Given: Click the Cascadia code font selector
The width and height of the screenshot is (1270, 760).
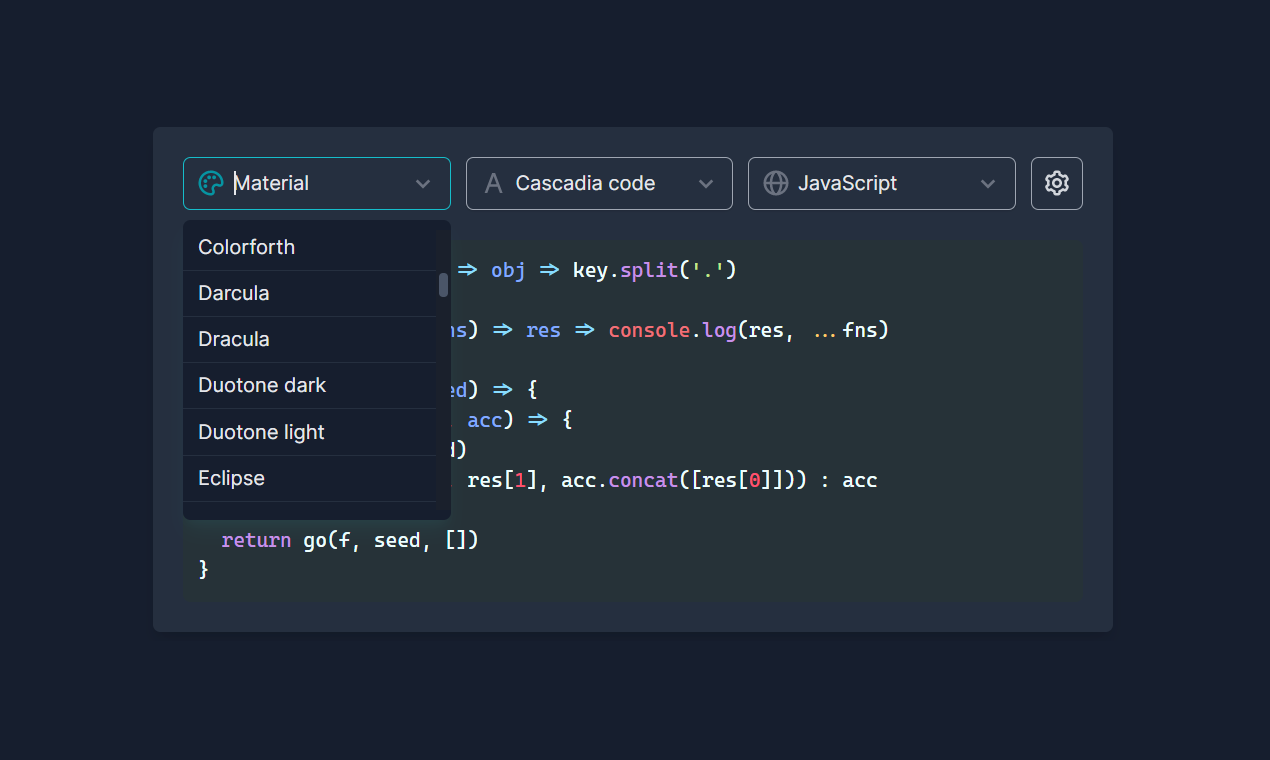Looking at the screenshot, I should pos(598,183).
